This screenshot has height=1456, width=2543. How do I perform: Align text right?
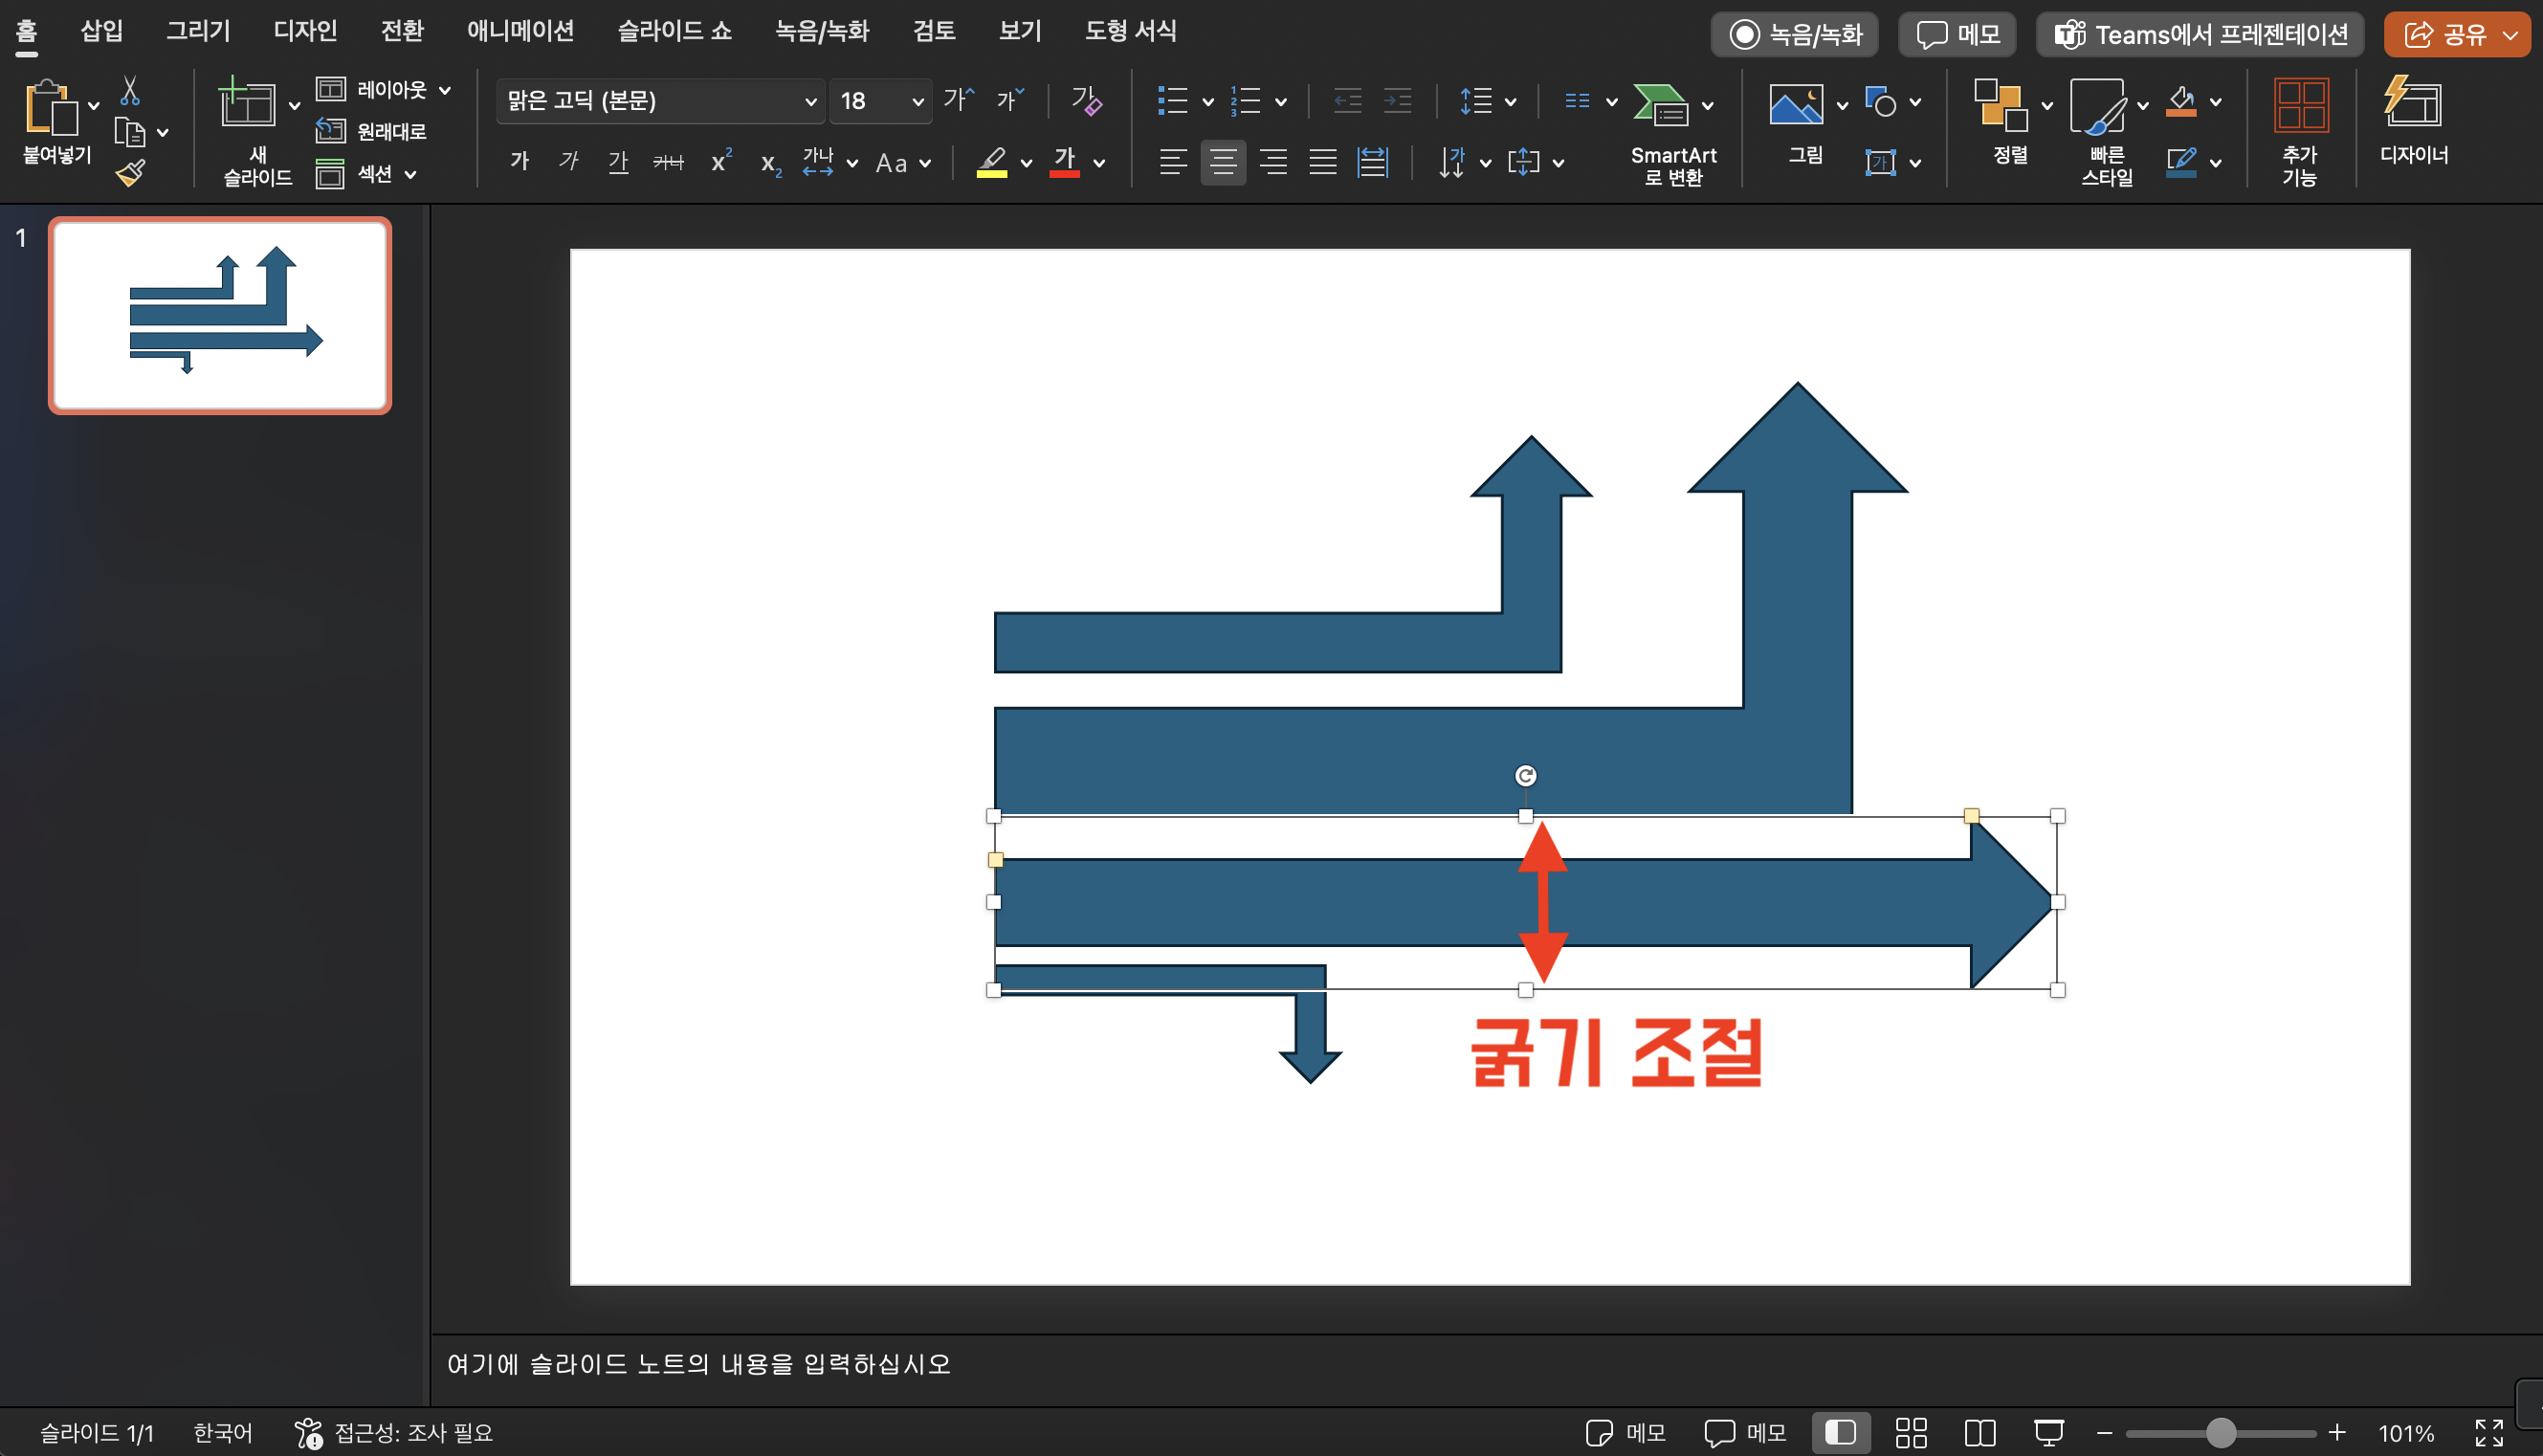click(x=1273, y=161)
